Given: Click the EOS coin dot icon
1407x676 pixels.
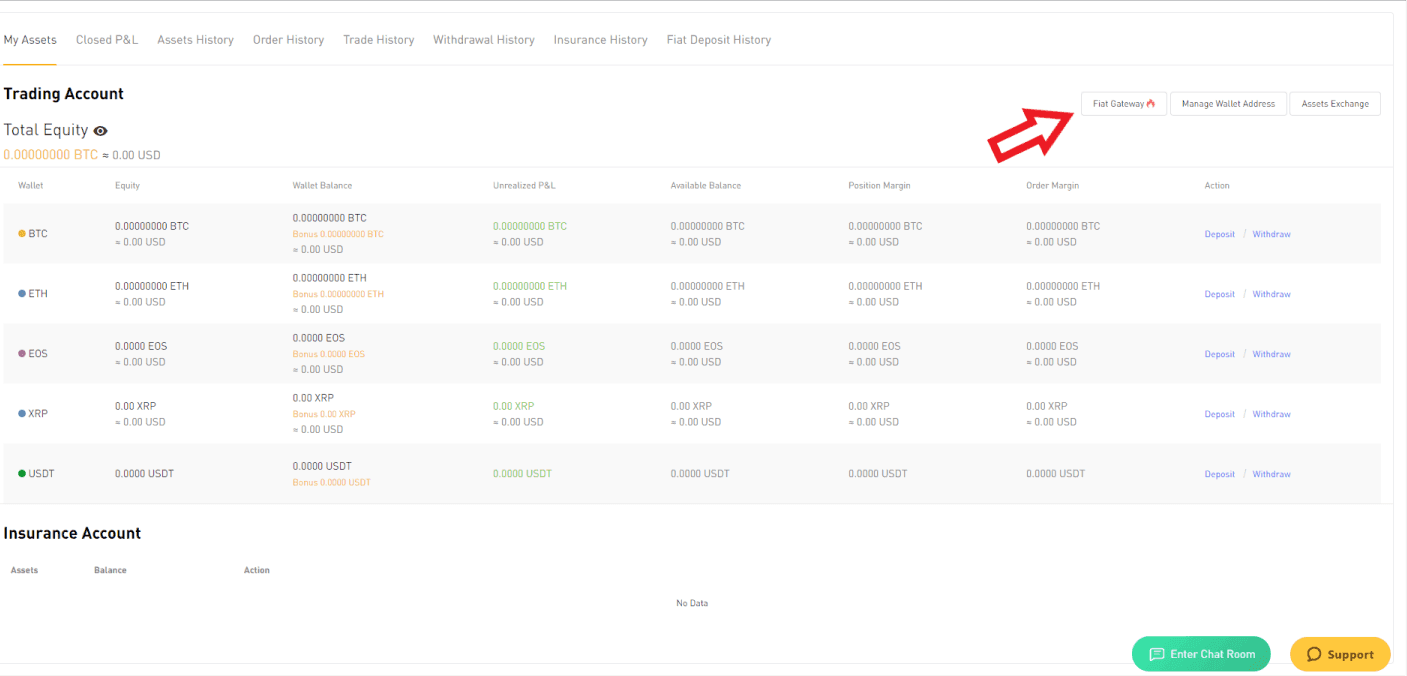Looking at the screenshot, I should pos(22,354).
